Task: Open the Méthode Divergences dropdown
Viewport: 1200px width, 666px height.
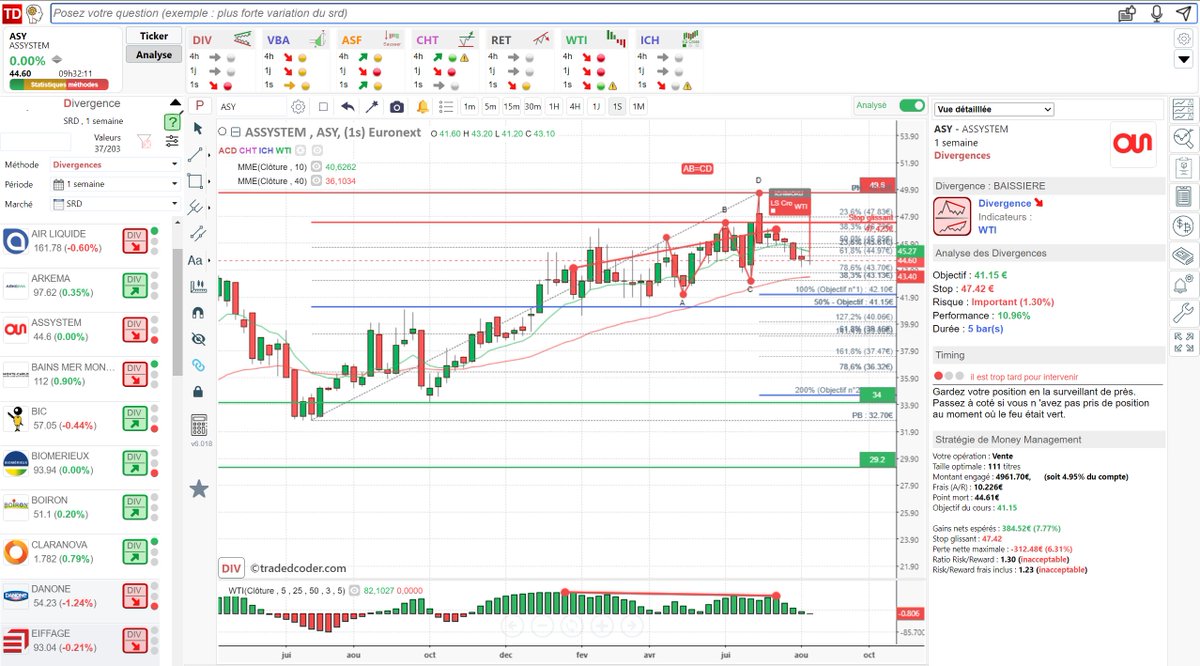Action: tap(114, 164)
